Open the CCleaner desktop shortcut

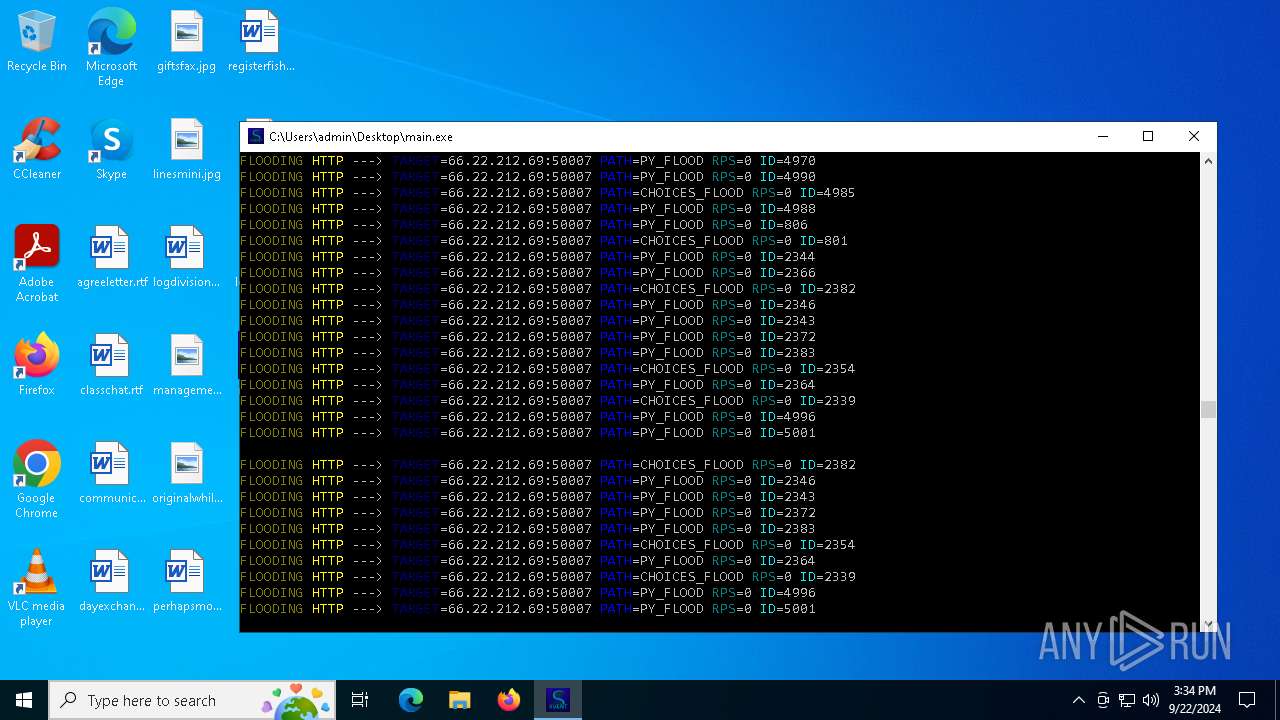pyautogui.click(x=37, y=150)
